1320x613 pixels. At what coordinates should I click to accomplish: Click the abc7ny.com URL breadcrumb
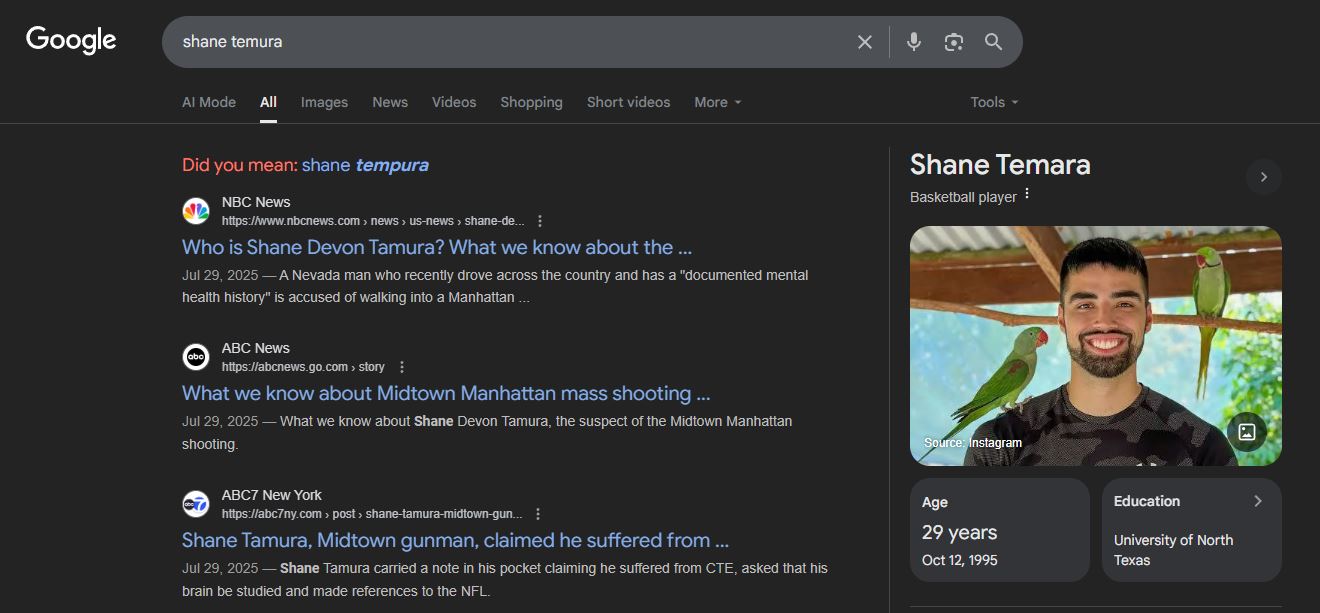coord(372,514)
